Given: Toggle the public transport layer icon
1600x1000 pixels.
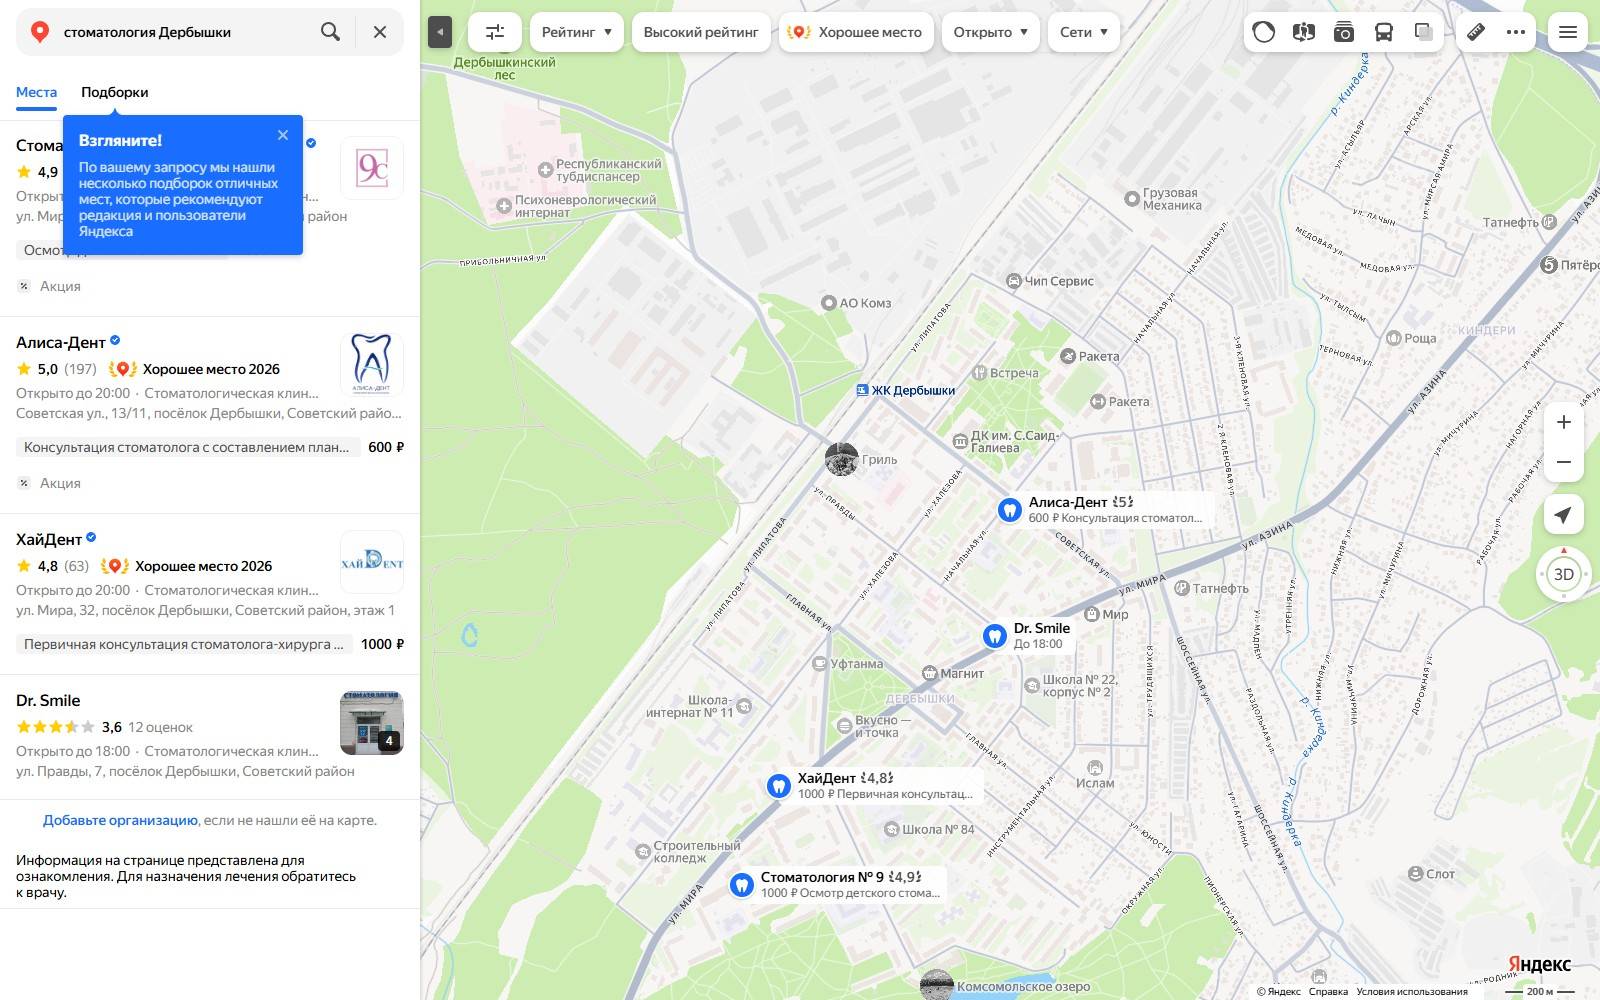Looking at the screenshot, I should pos(1384,32).
